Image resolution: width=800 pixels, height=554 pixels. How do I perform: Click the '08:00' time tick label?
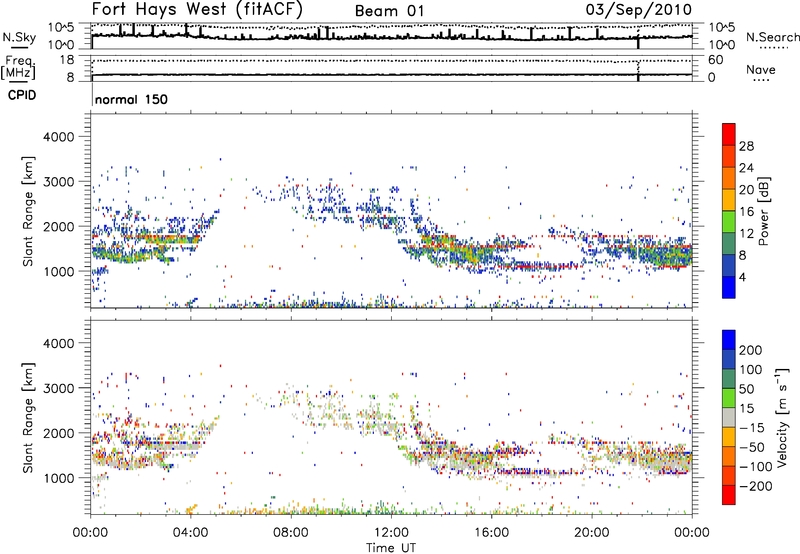point(291,533)
